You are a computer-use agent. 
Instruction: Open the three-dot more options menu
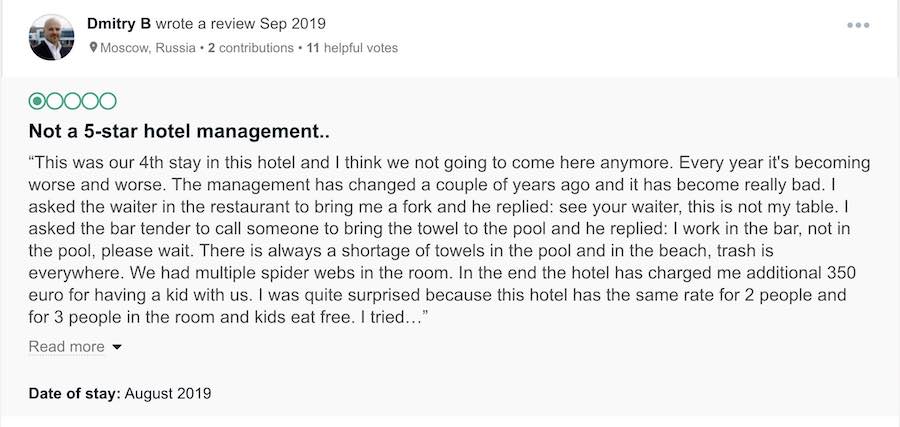[x=858, y=25]
